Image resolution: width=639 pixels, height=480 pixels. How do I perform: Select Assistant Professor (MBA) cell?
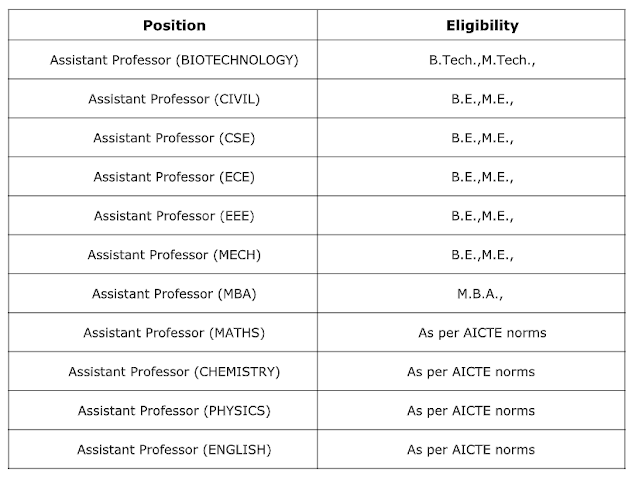[163, 293]
